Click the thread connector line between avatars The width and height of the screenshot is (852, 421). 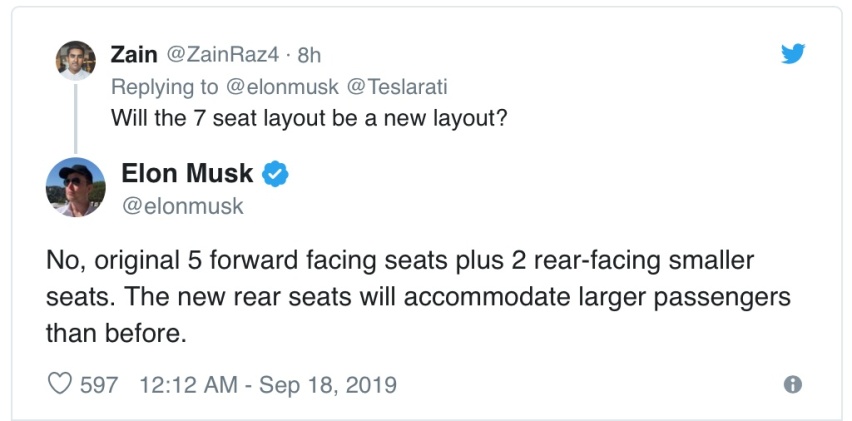point(76,118)
